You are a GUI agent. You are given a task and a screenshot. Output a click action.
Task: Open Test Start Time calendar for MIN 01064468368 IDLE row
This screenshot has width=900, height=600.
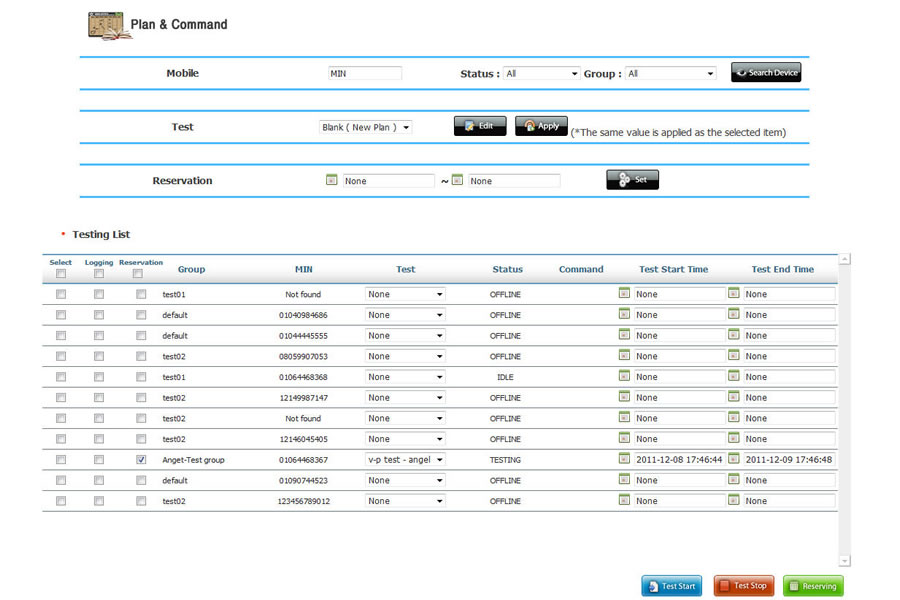(624, 377)
